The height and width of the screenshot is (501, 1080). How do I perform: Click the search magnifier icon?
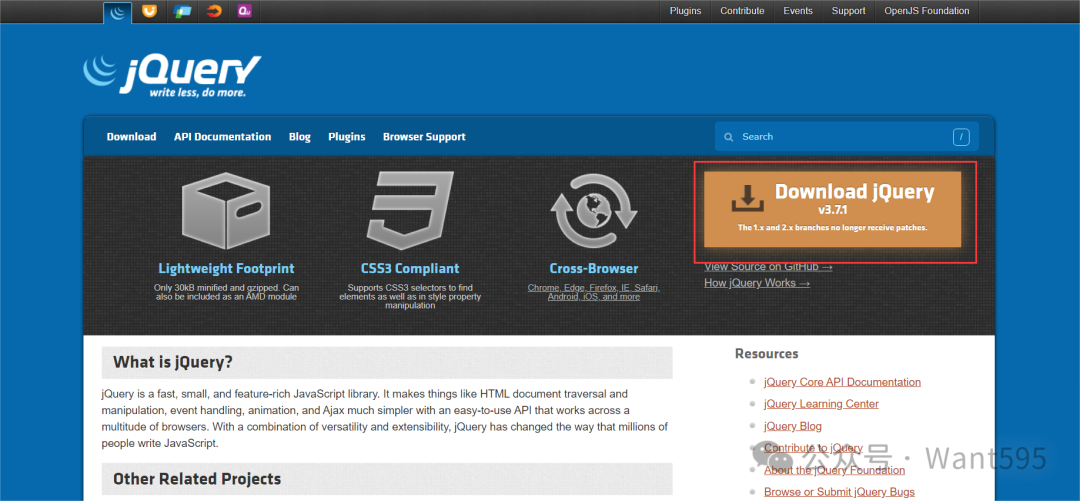(729, 137)
